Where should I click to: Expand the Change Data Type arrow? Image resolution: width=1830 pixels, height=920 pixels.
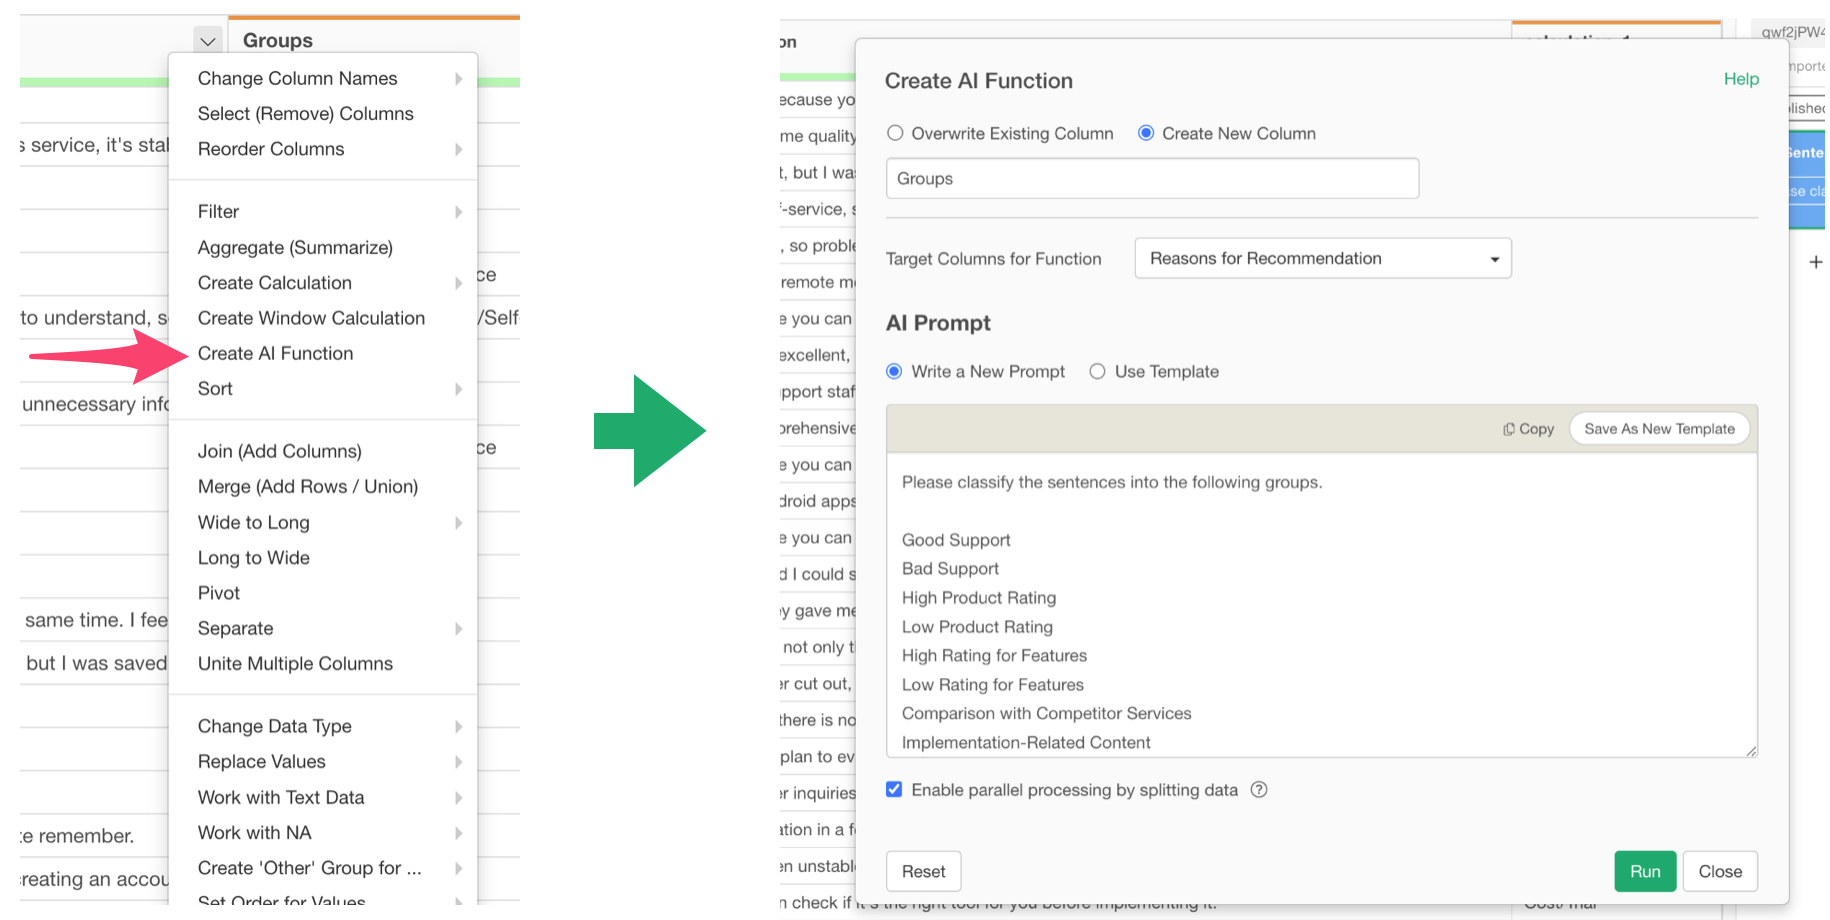(459, 726)
